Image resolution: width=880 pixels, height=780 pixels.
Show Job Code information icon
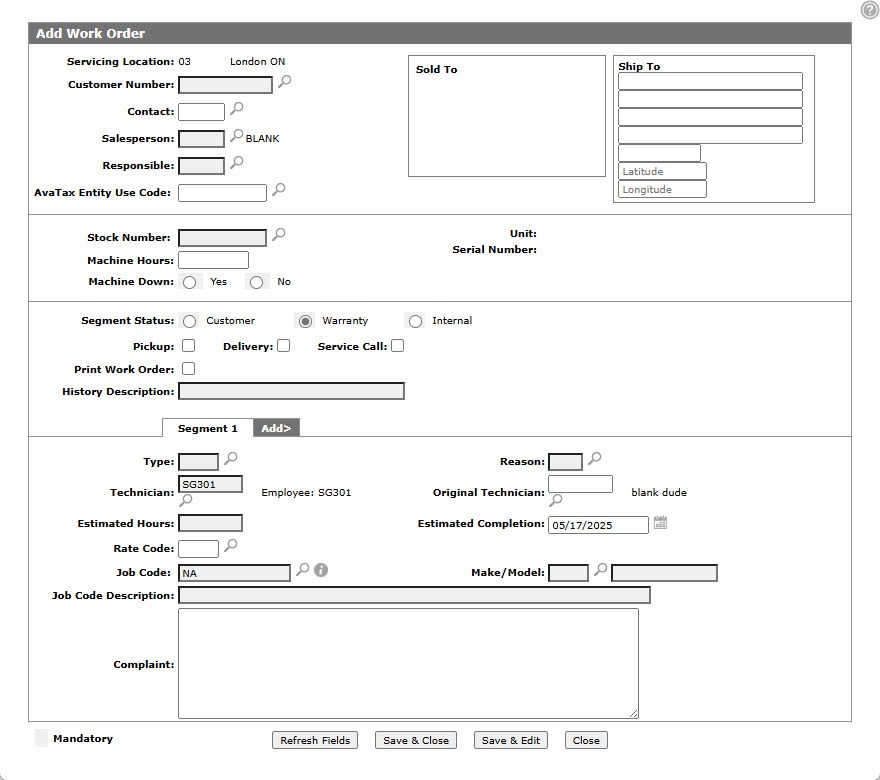321,570
